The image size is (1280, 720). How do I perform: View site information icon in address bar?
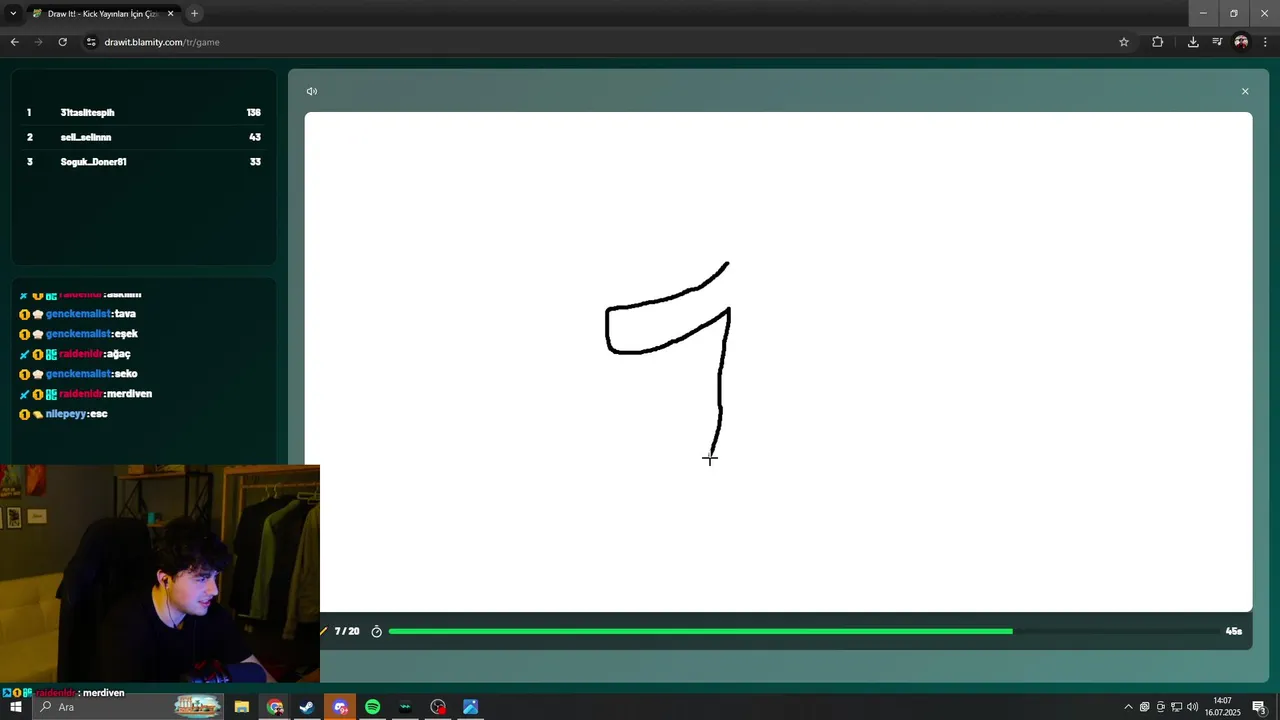[91, 42]
